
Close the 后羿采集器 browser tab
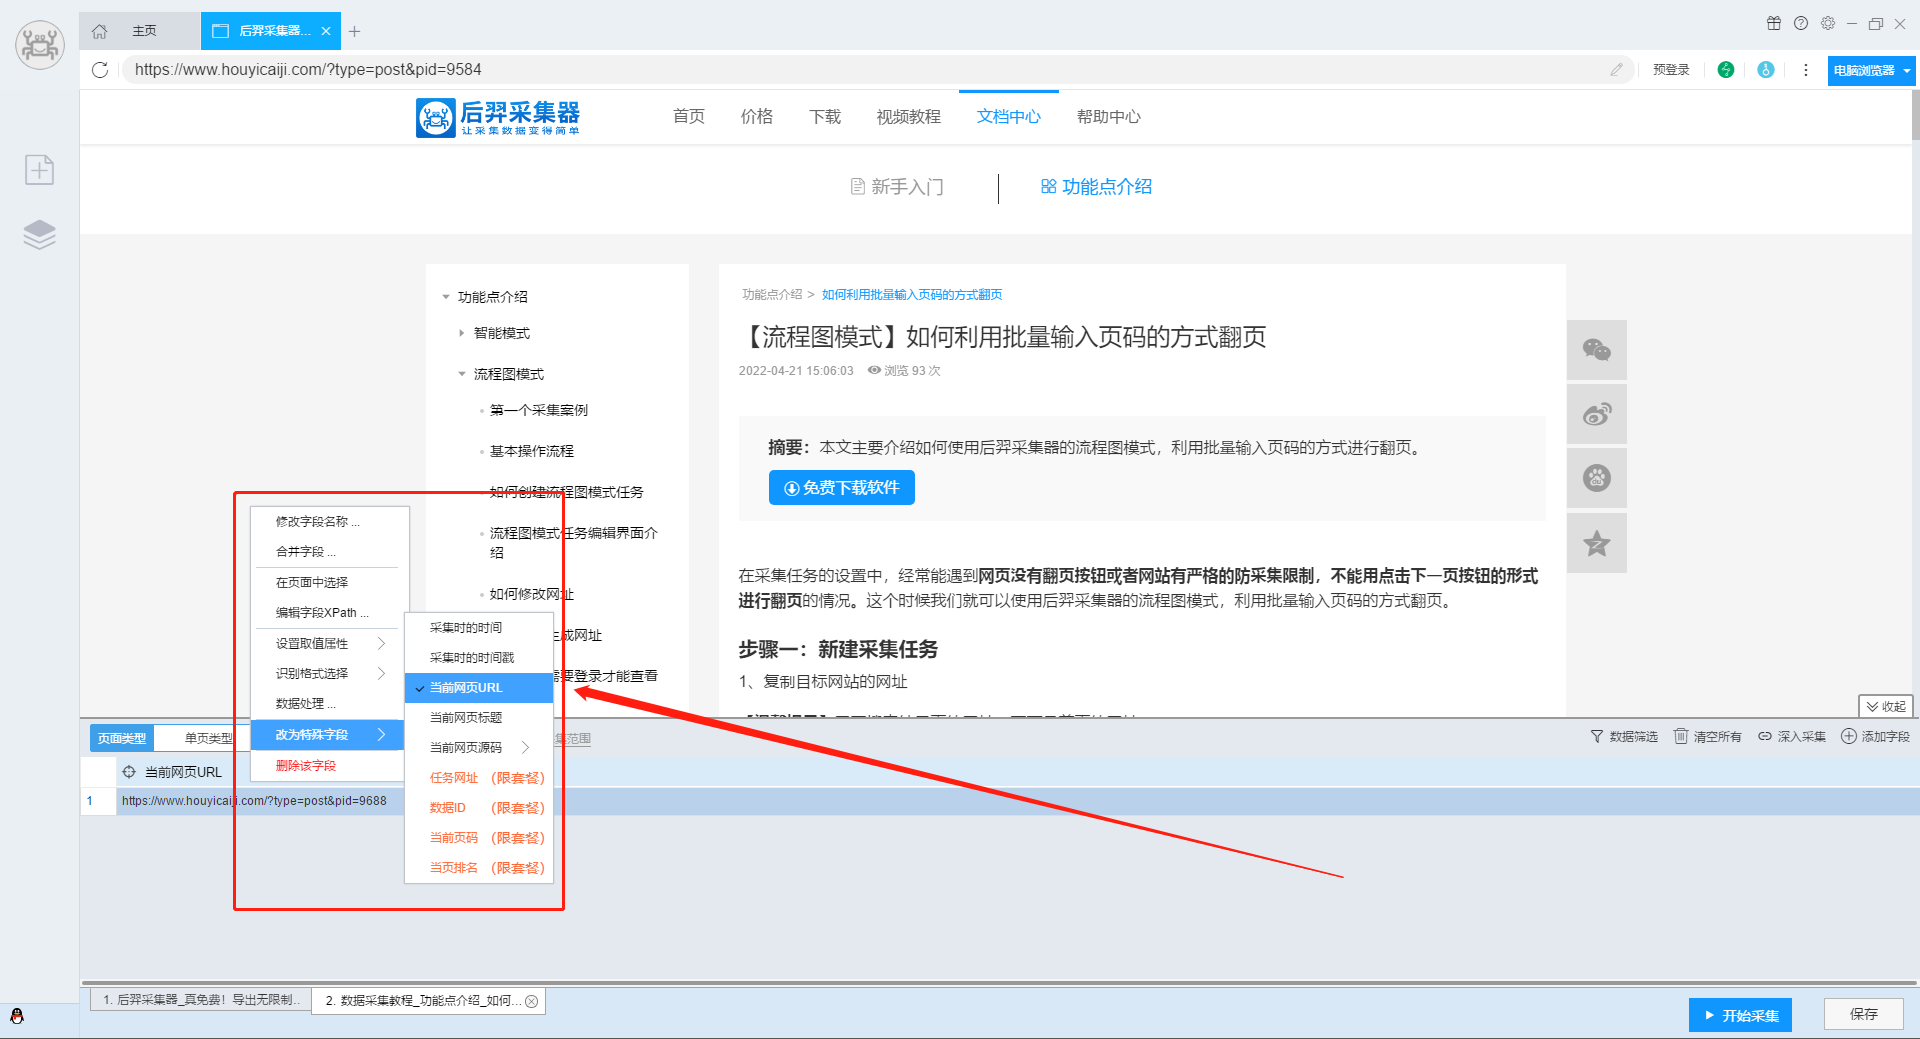326,31
